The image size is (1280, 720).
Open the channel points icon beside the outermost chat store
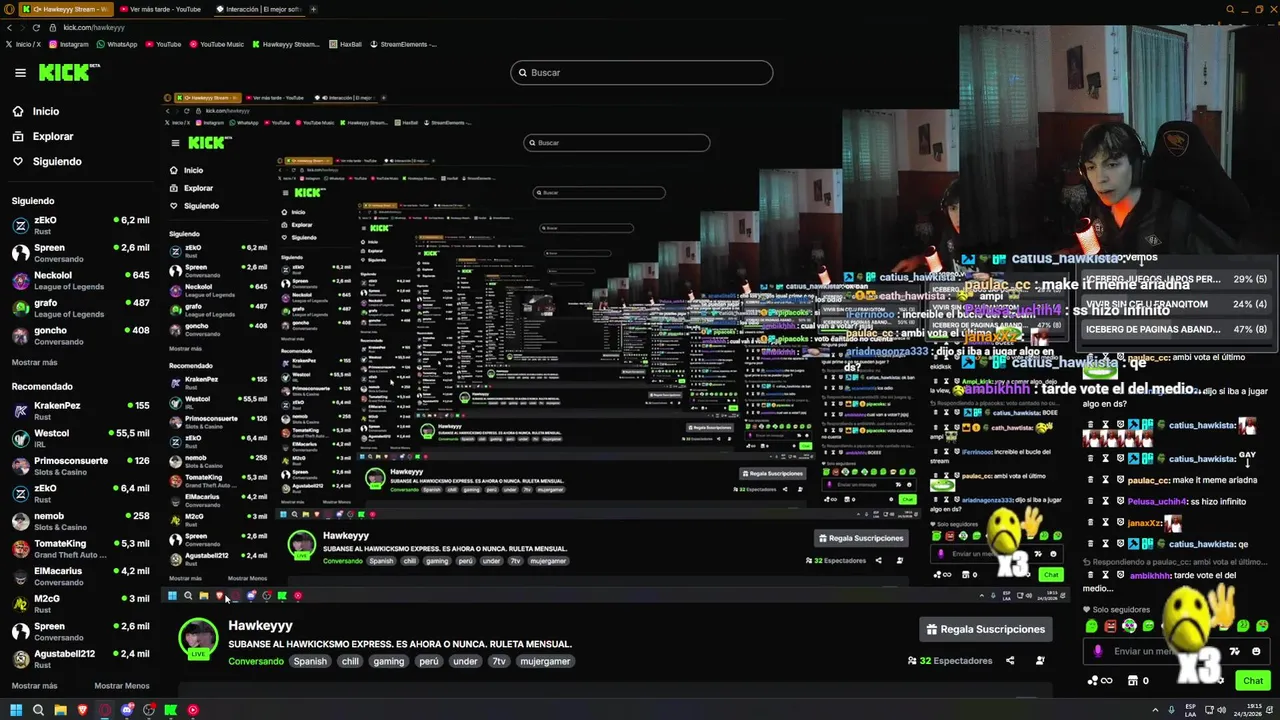coord(1099,681)
